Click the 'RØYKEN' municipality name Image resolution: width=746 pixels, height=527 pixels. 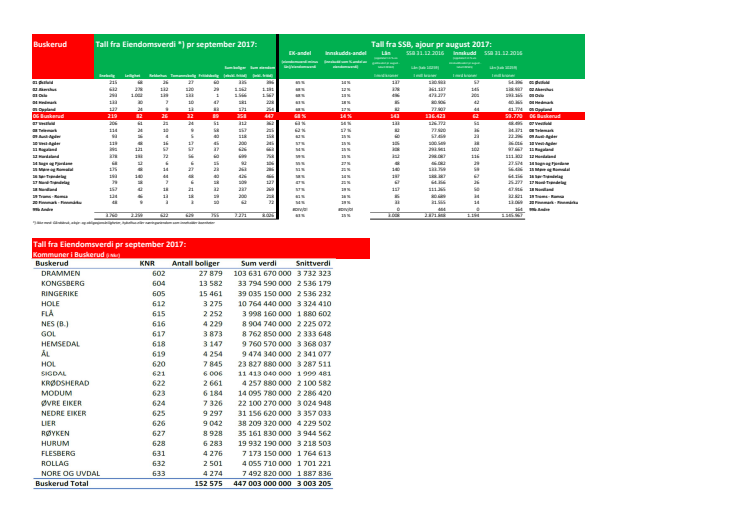click(55, 434)
